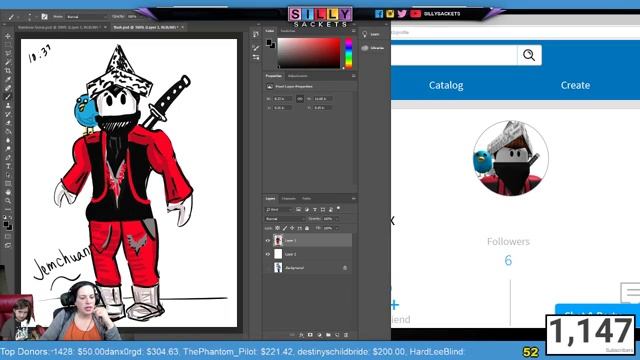Image resolution: width=640 pixels, height=360 pixels.
Task: Switch to the Adjustments tab
Action: click(x=298, y=76)
